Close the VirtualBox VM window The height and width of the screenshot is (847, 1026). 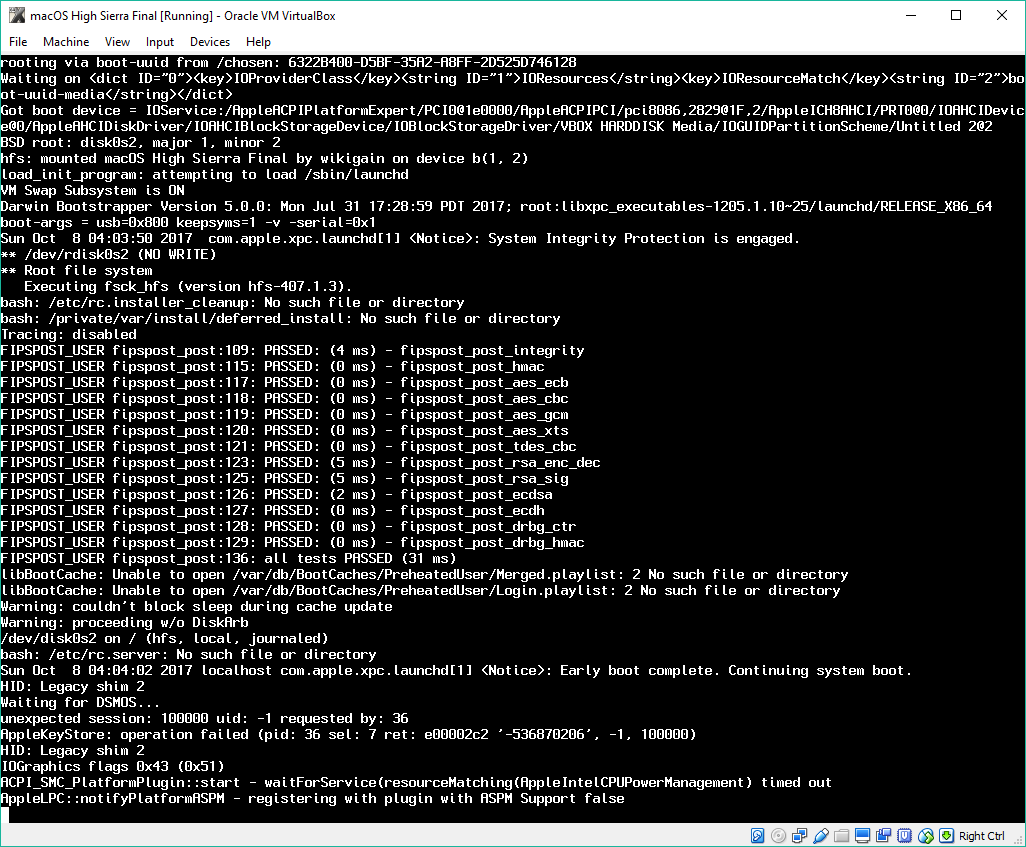coord(1002,15)
